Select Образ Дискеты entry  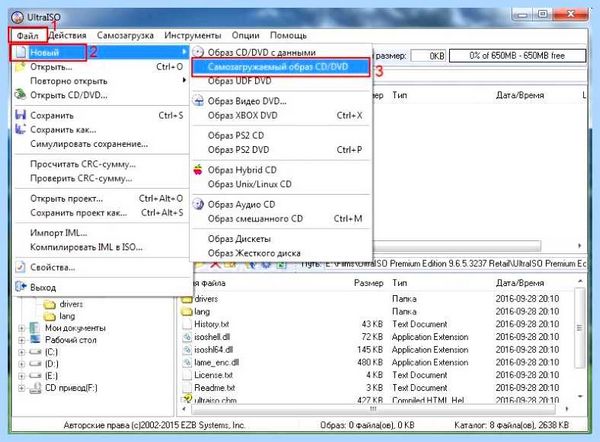281,239
